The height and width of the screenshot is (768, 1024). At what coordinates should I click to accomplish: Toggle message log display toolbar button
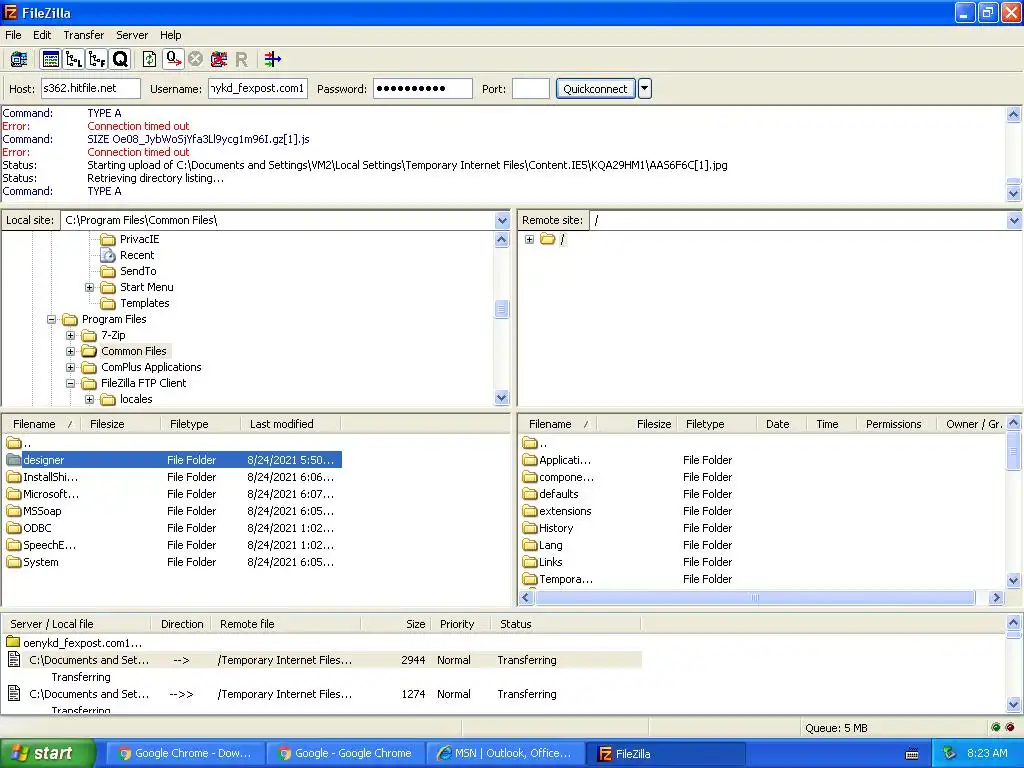pos(50,59)
